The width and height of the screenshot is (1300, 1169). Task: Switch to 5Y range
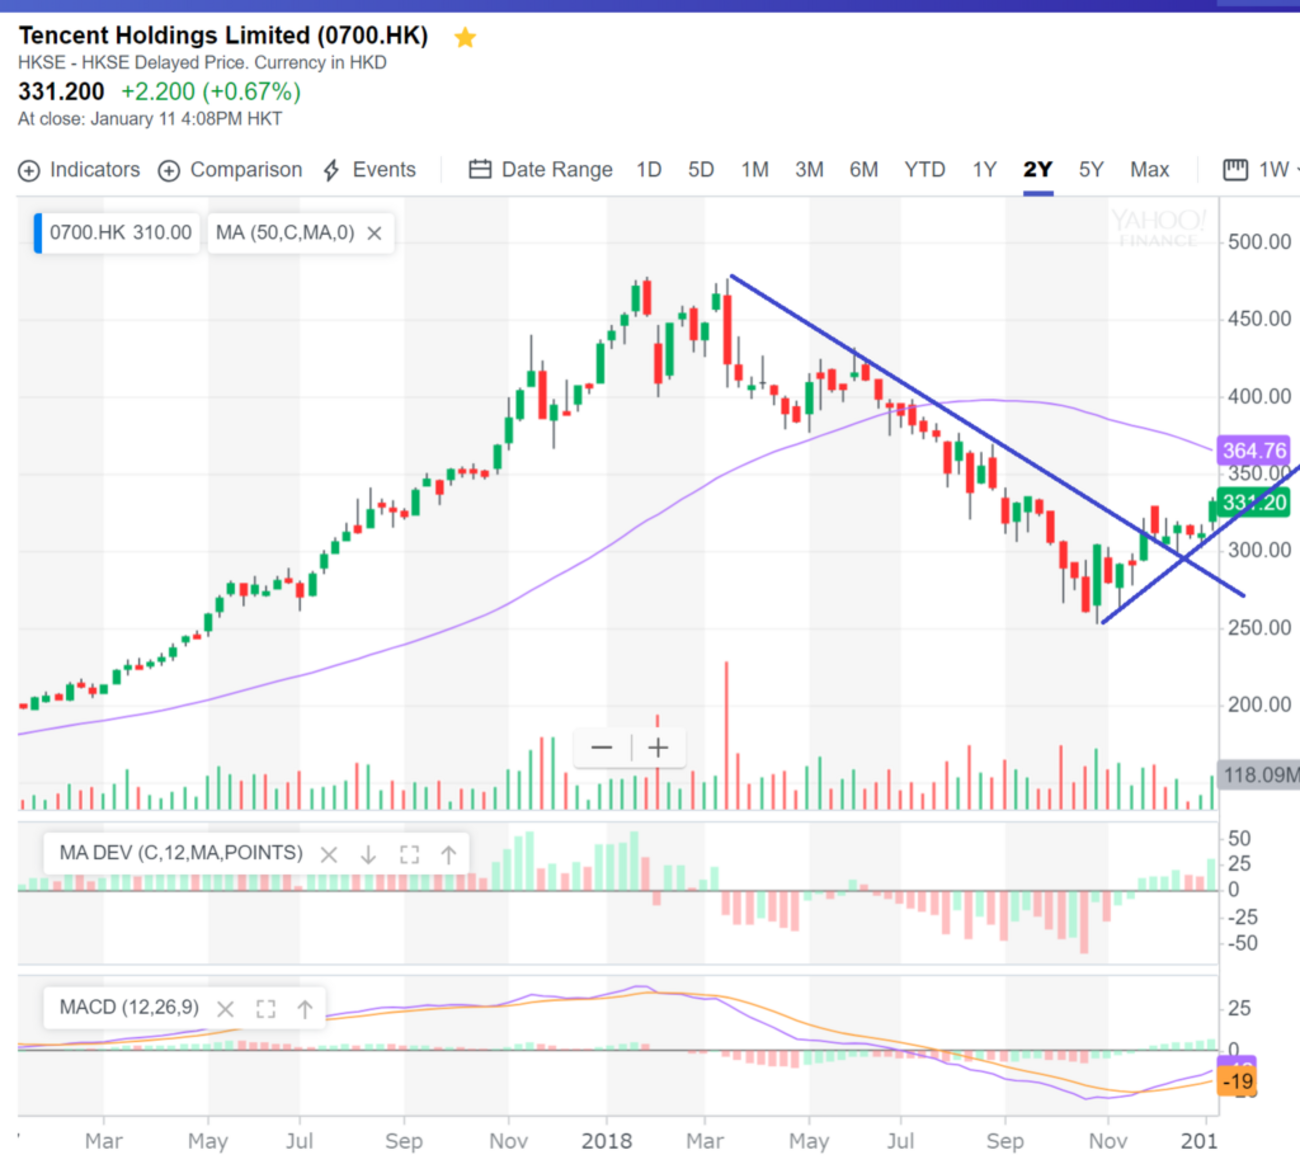pos(1091,170)
